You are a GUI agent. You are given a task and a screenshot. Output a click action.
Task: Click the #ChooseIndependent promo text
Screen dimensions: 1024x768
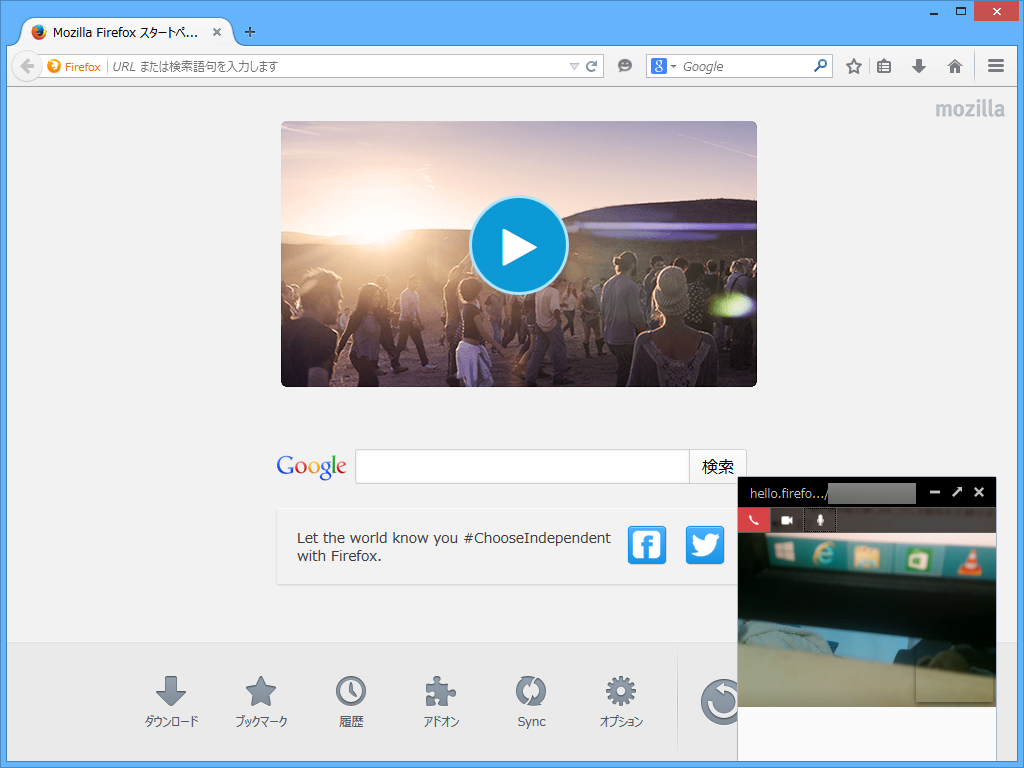(453, 547)
